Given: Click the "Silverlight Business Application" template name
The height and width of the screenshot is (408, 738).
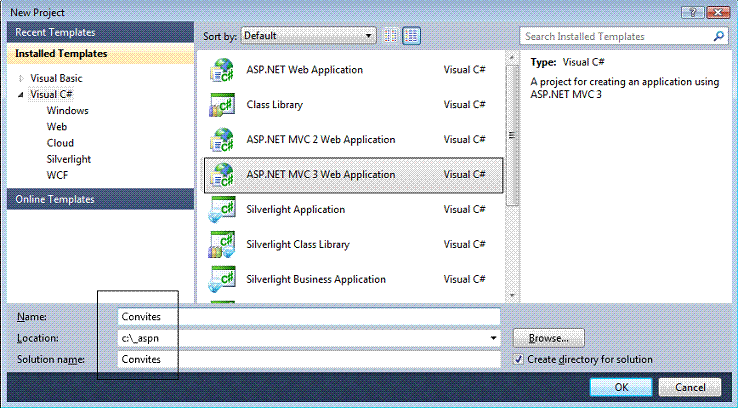Looking at the screenshot, I should tap(316, 280).
